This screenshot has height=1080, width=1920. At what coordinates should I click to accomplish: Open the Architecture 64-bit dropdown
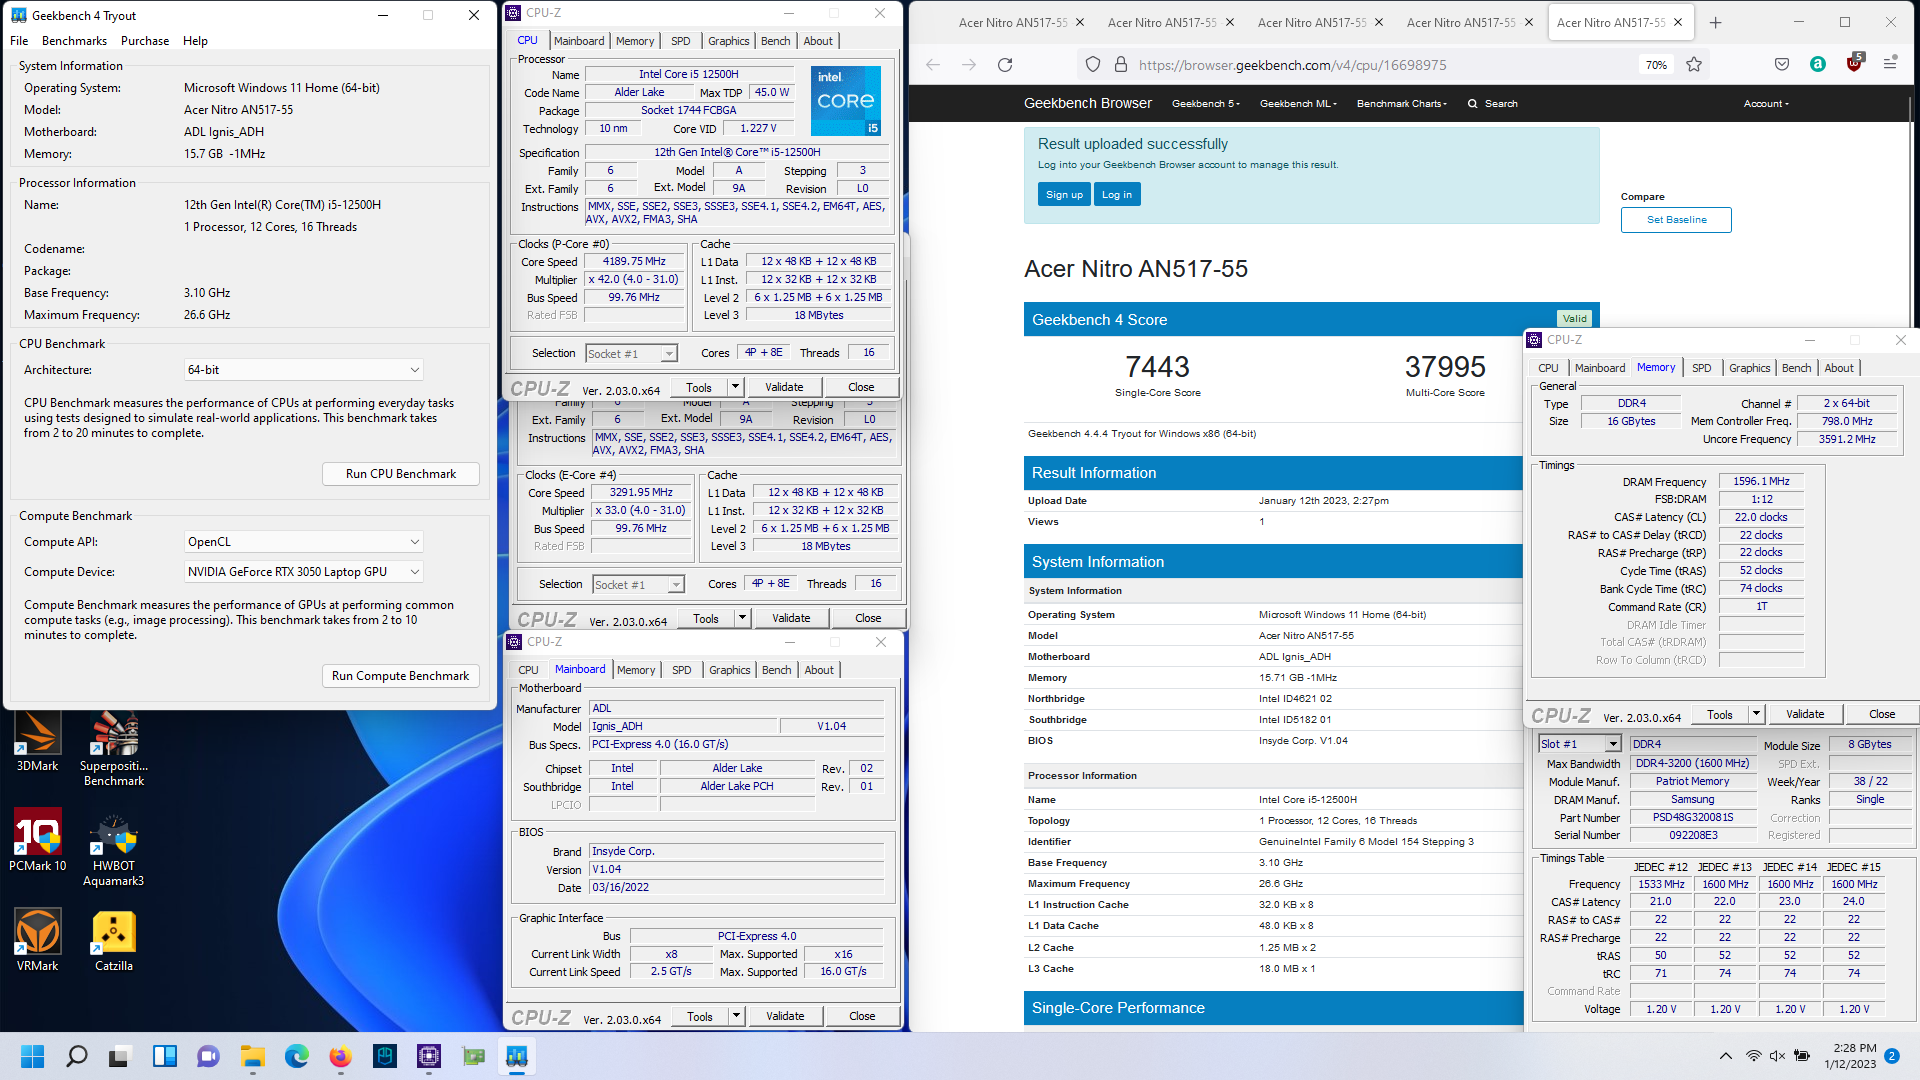pyautogui.click(x=303, y=370)
